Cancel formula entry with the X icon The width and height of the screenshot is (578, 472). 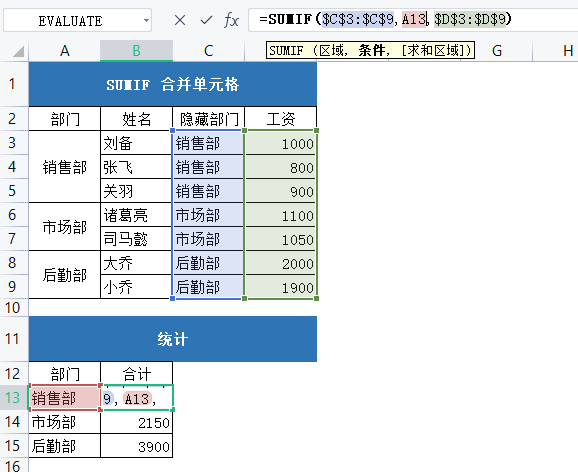[x=180, y=20]
